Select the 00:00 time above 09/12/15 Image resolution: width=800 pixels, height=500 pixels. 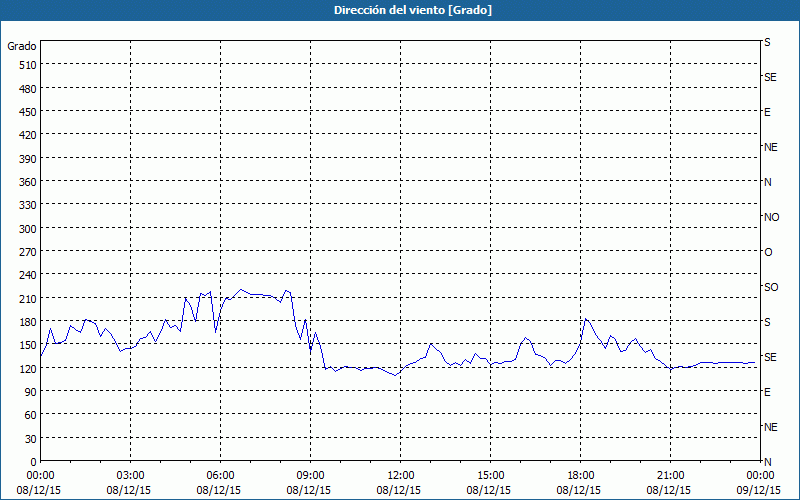click(760, 476)
